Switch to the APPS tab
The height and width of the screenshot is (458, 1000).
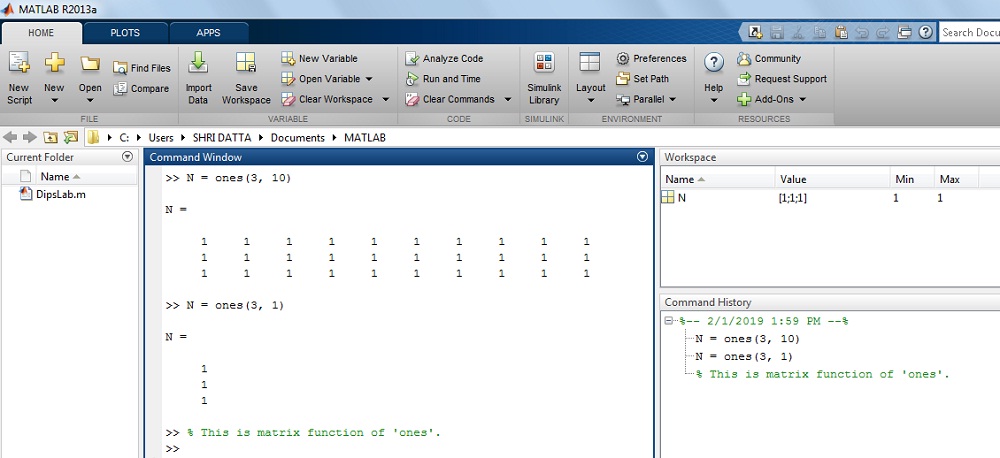pos(208,32)
